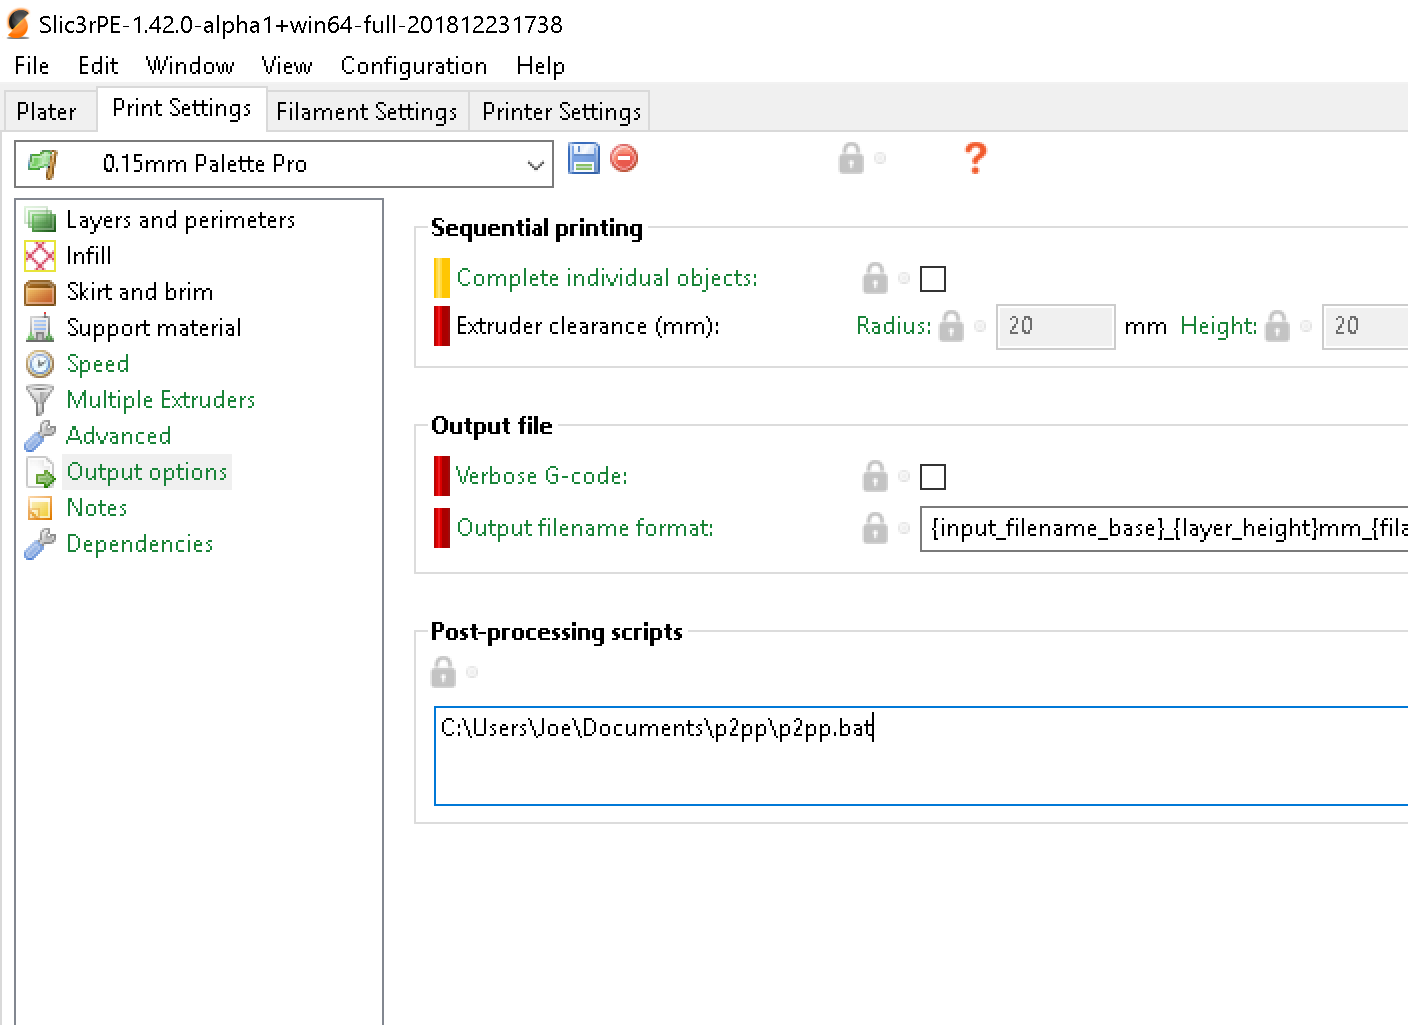Click lock icon beside Height field

(1277, 326)
